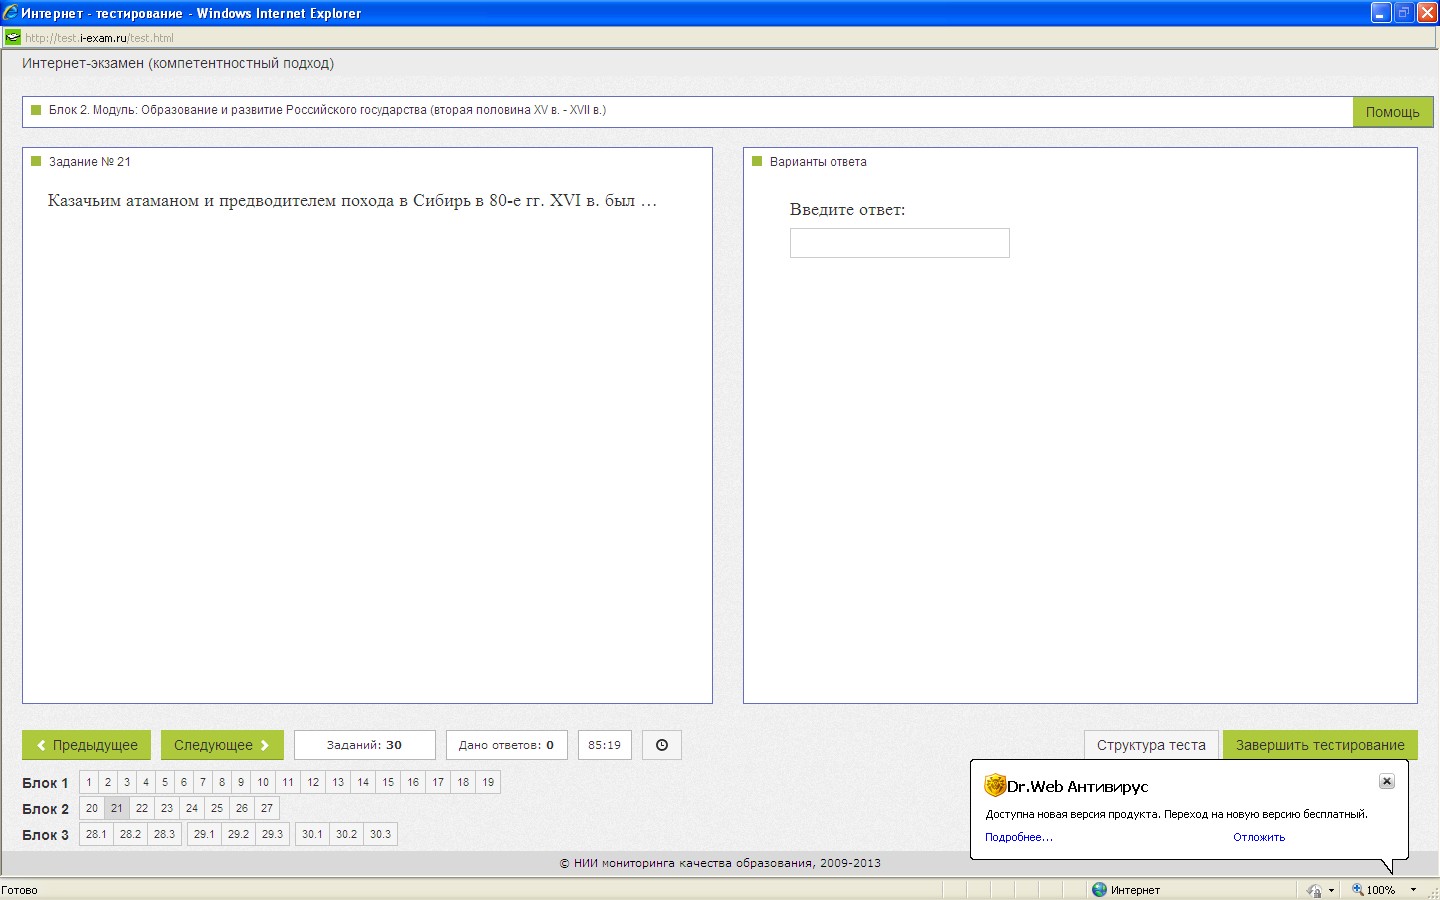The width and height of the screenshot is (1440, 900).
Task: Jump to task 28.2 in Блок 3
Action: tap(130, 834)
